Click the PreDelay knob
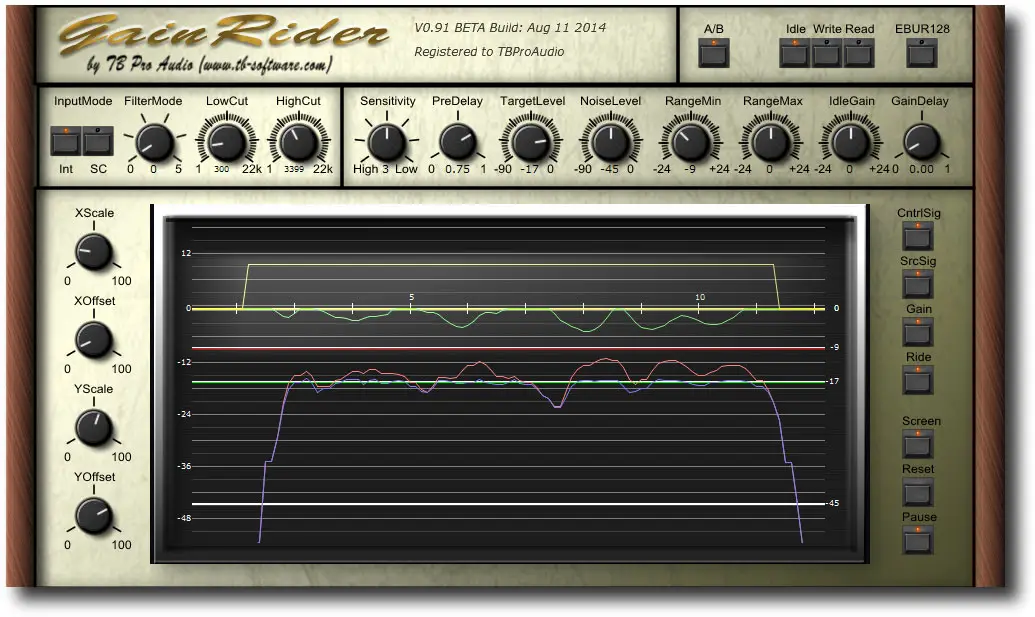 click(457, 142)
